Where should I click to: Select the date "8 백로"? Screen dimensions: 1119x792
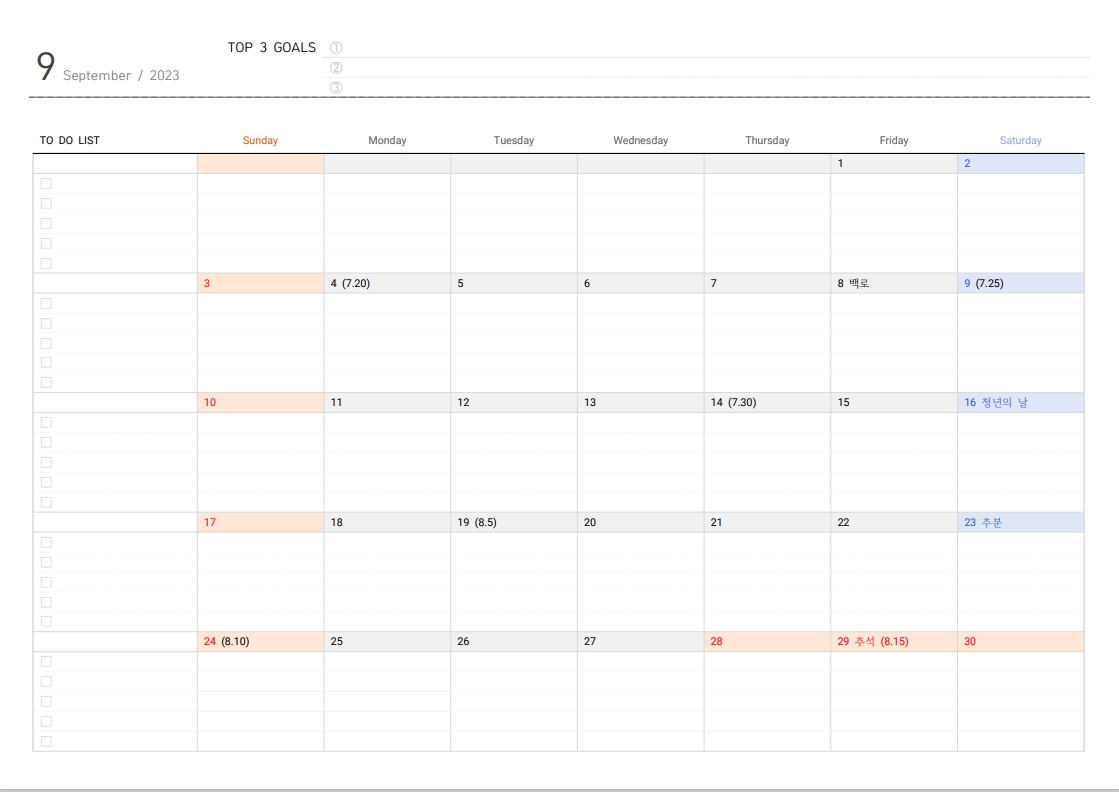894,283
